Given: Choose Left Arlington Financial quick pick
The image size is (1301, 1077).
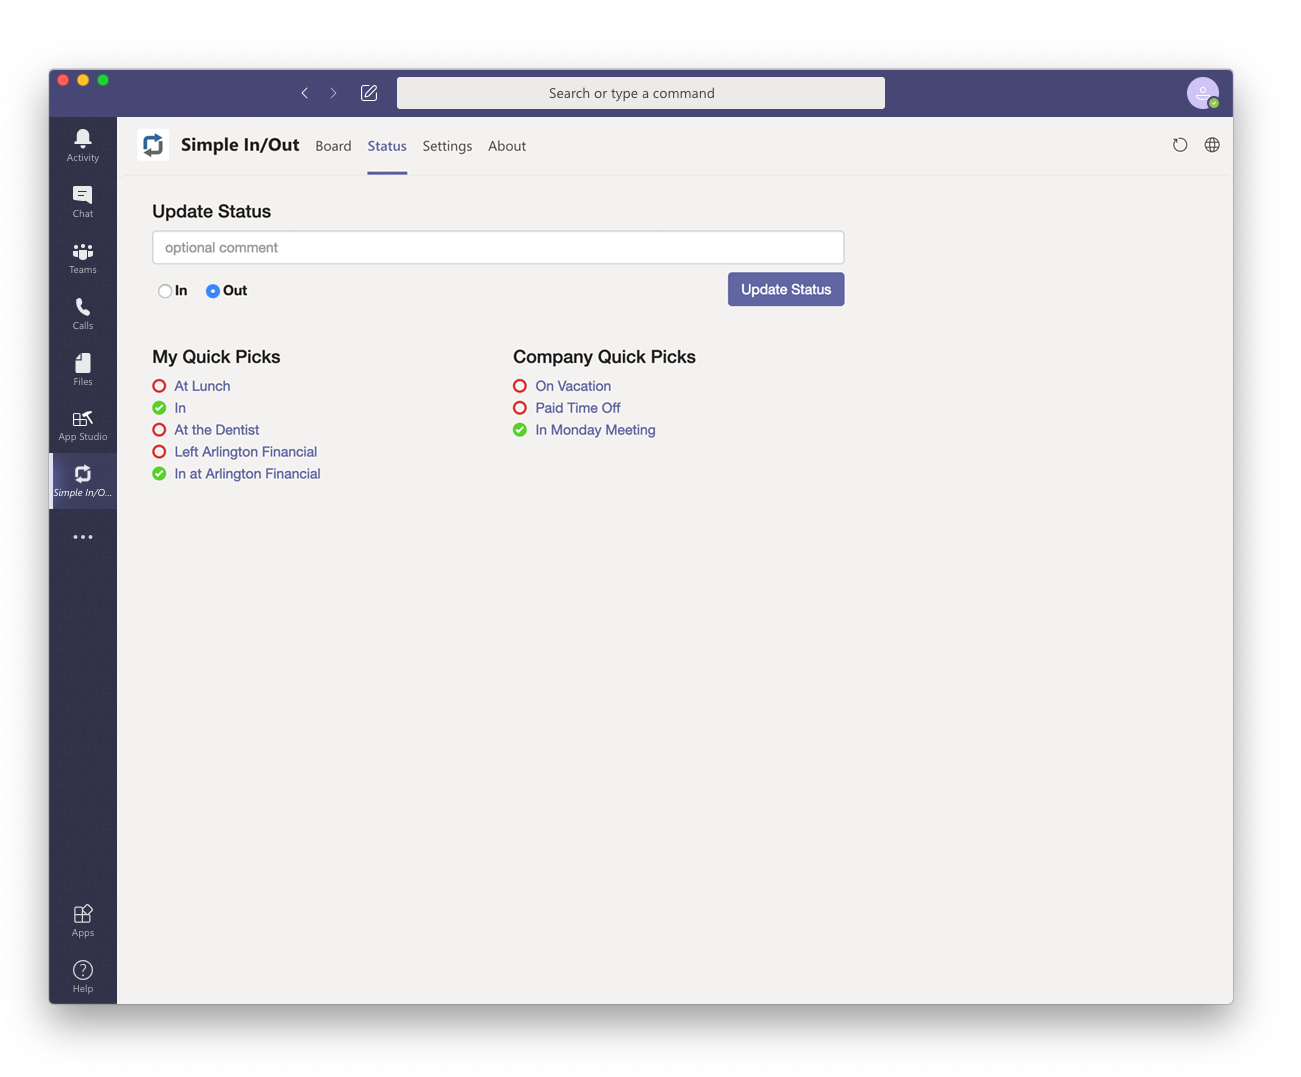Looking at the screenshot, I should click(246, 452).
